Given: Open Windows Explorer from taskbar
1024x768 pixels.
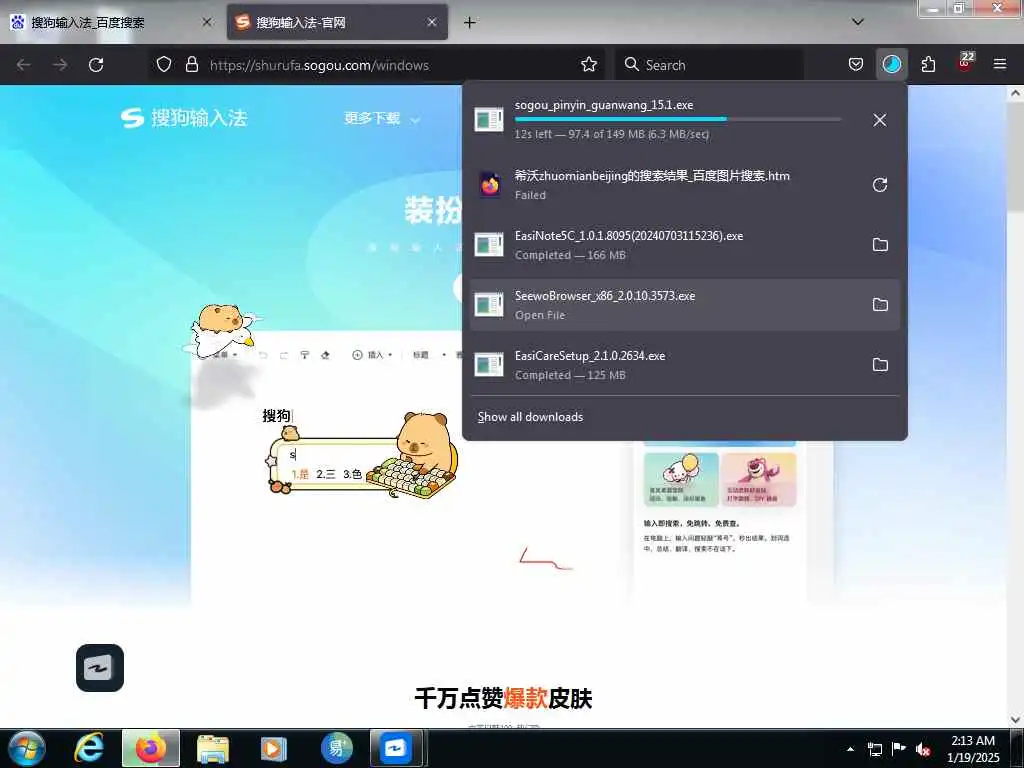Looking at the screenshot, I should [x=213, y=748].
